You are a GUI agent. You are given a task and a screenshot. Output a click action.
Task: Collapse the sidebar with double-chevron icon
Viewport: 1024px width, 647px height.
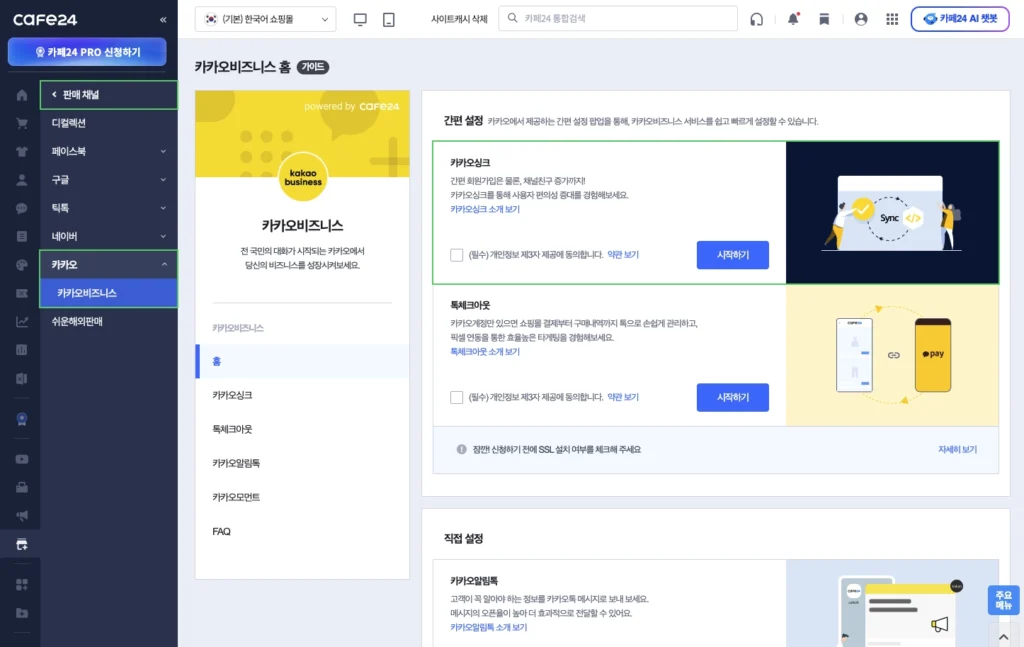point(163,20)
